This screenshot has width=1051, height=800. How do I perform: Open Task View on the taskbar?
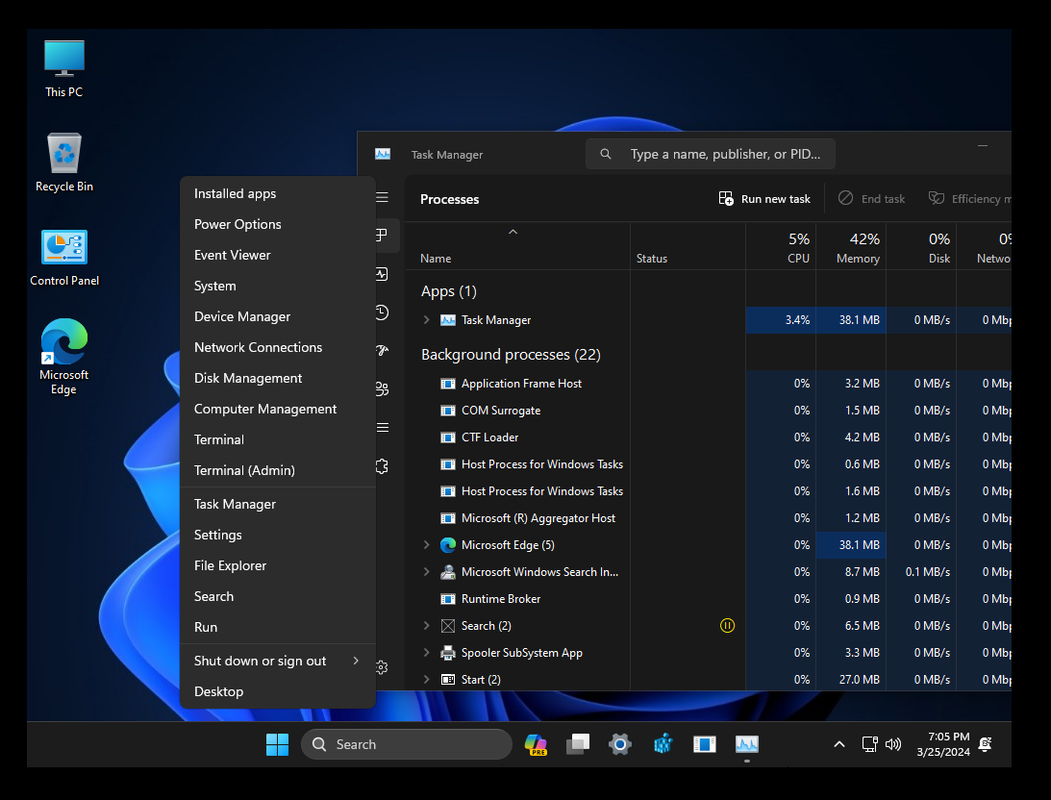[x=578, y=744]
